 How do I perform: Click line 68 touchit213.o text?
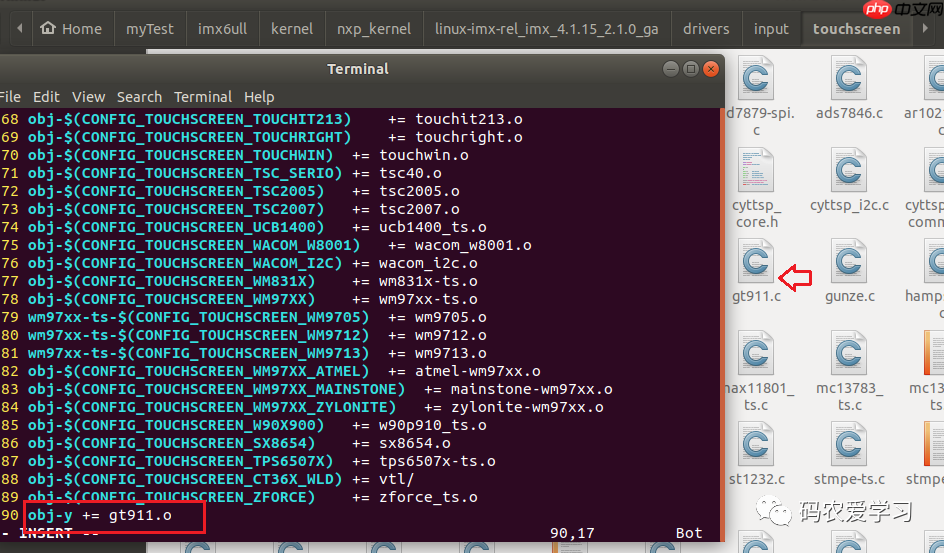point(469,119)
